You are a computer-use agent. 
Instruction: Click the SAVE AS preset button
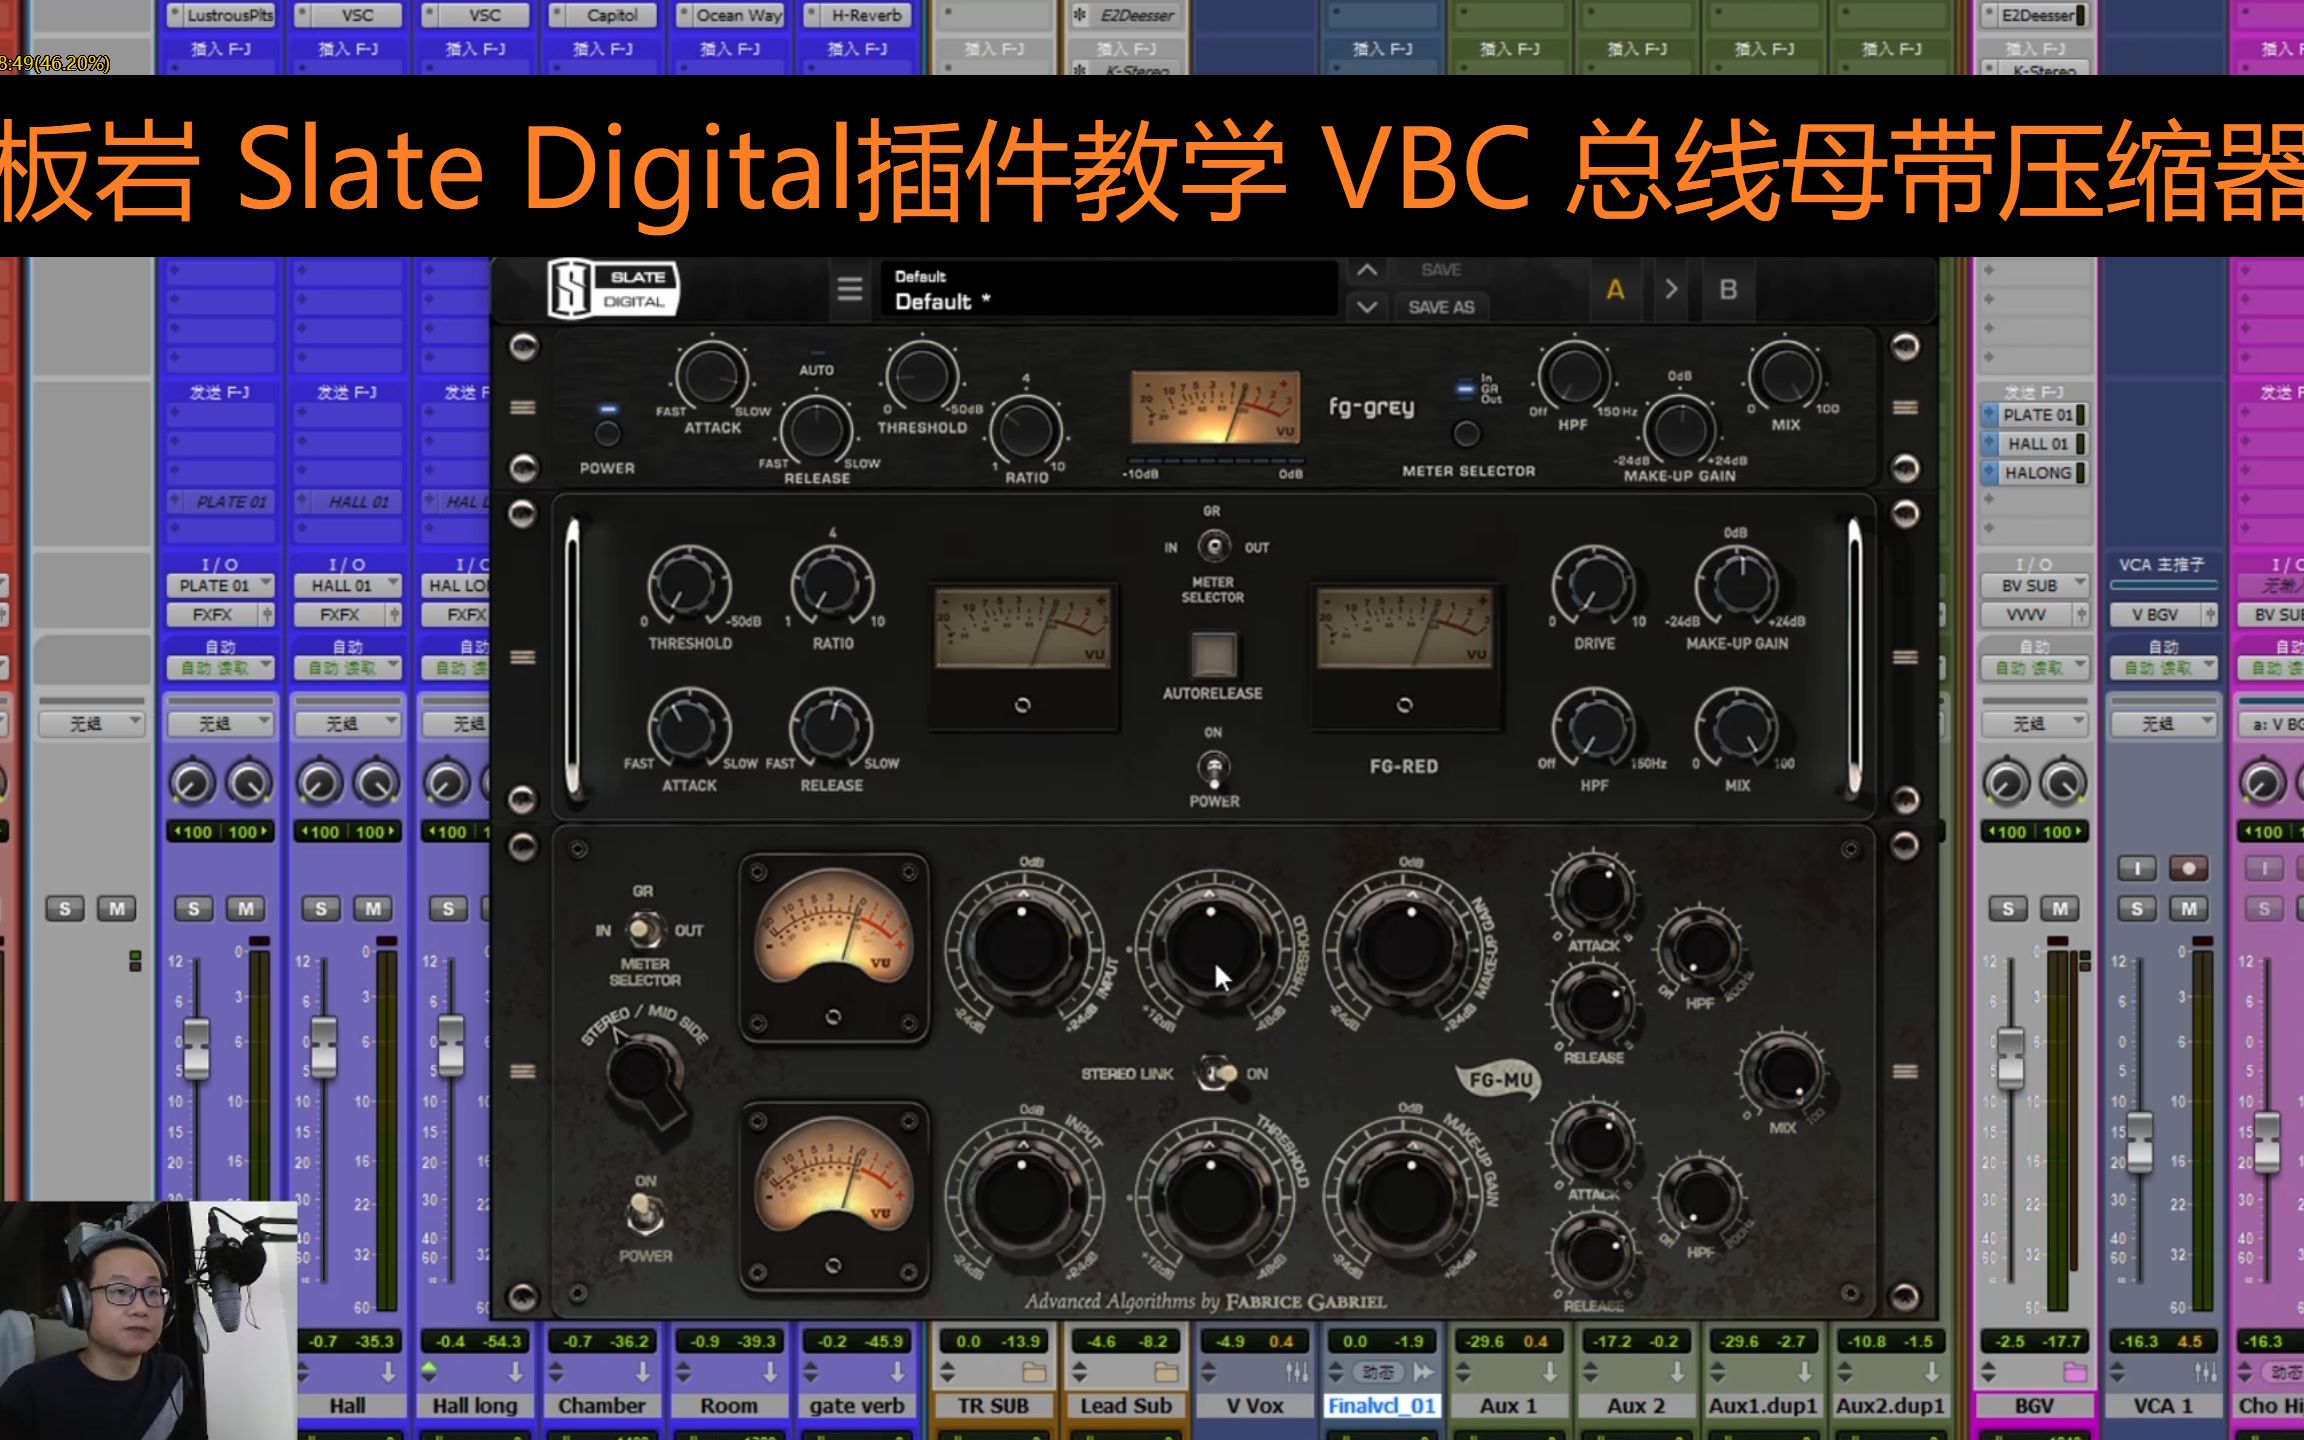click(x=1436, y=305)
